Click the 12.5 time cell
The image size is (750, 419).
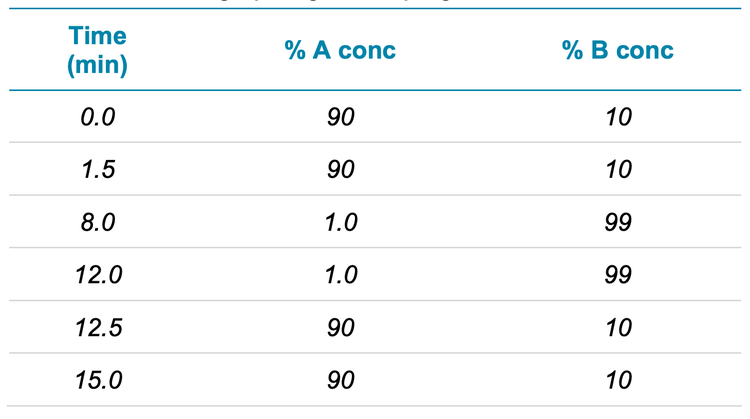[x=98, y=327]
